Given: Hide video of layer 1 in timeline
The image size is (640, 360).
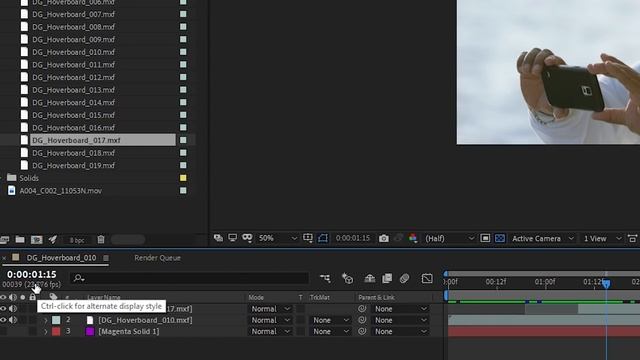Looking at the screenshot, I should pyautogui.click(x=3, y=309).
